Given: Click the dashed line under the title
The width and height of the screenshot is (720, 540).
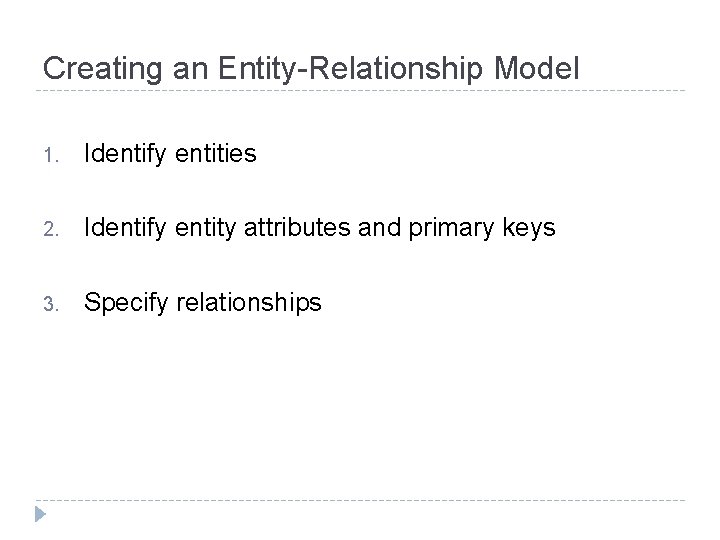Looking at the screenshot, I should coord(360,91).
